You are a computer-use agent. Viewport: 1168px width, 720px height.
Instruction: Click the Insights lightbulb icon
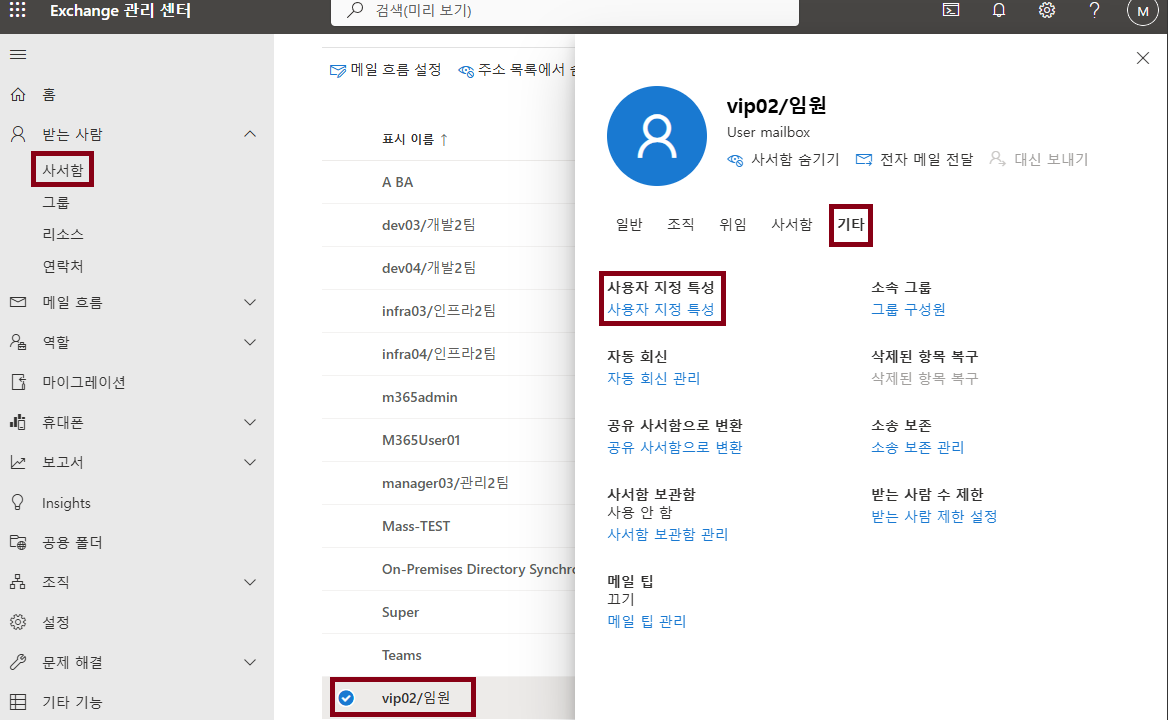18,503
